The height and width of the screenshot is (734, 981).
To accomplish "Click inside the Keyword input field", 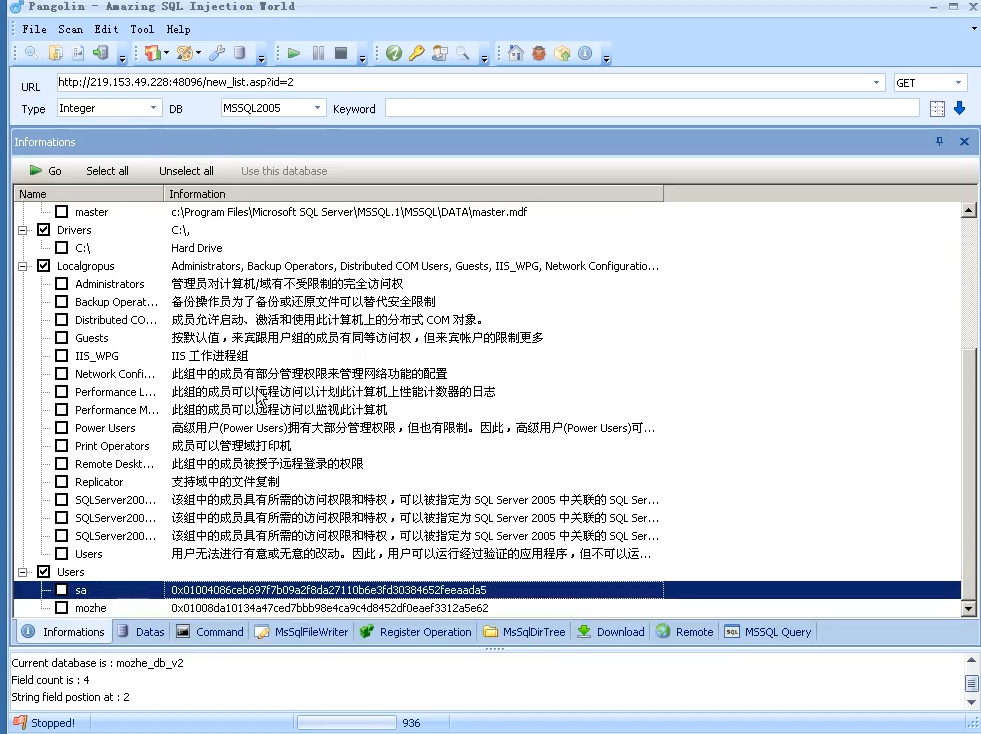I will coord(652,108).
